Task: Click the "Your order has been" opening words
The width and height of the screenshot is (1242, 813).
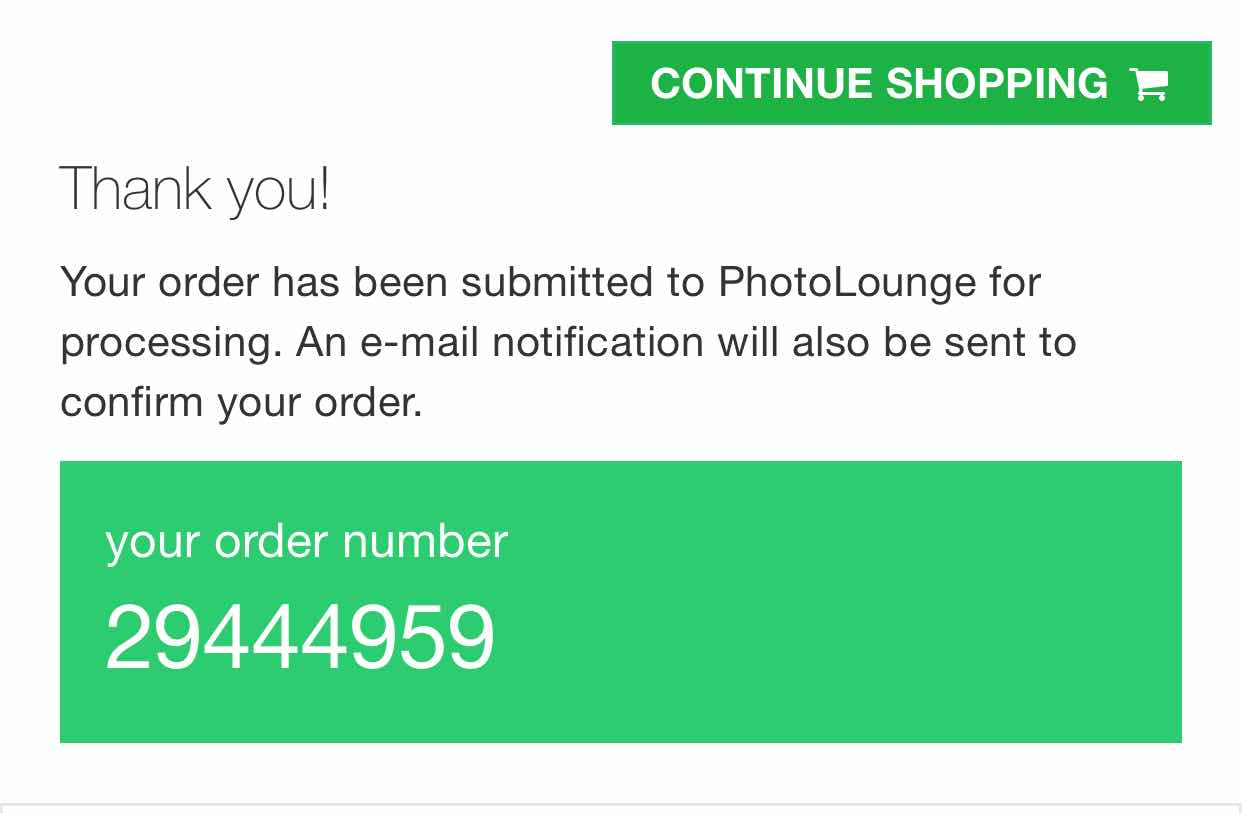Action: (252, 282)
